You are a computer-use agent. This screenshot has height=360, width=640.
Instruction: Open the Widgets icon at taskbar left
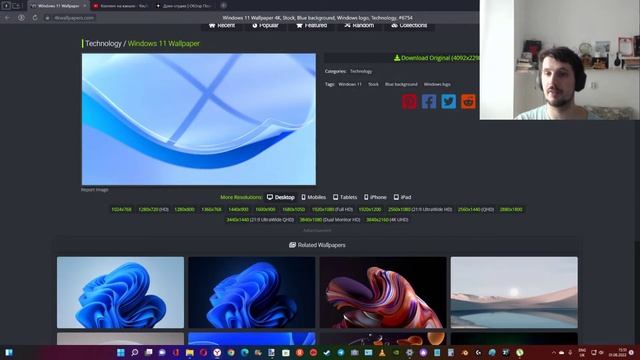[x=9, y=352]
